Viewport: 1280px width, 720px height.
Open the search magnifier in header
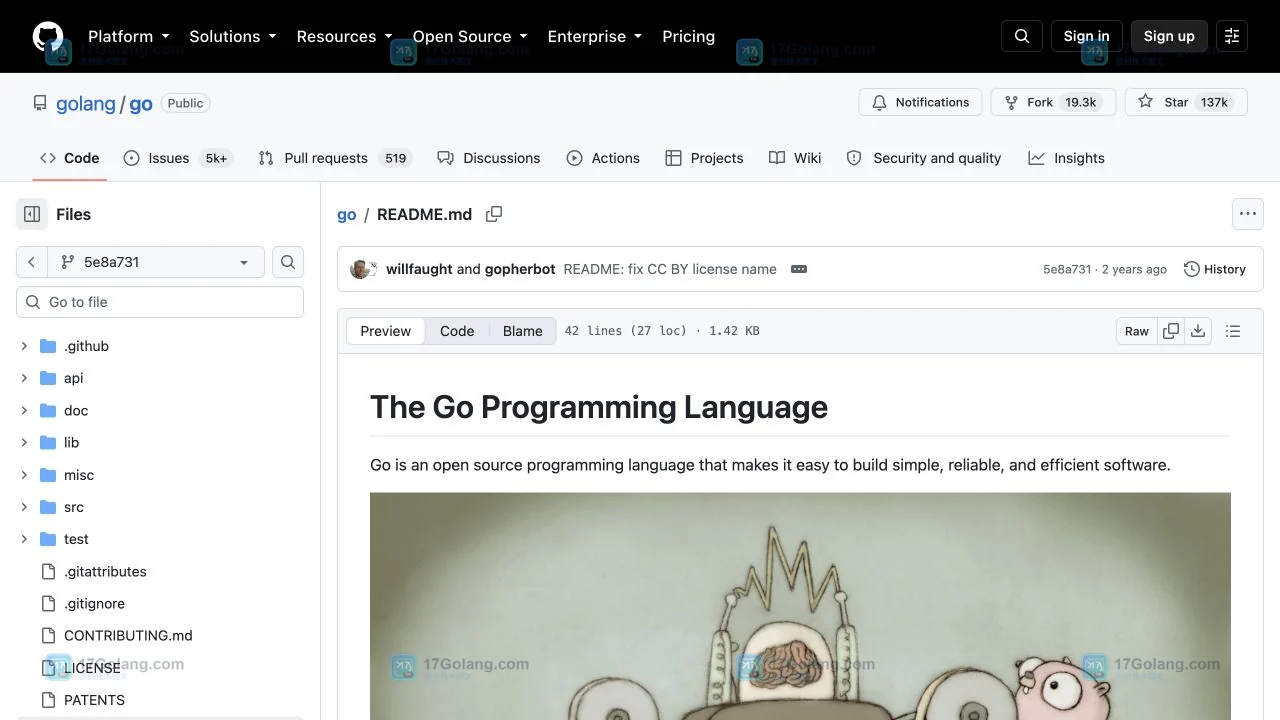(1022, 36)
